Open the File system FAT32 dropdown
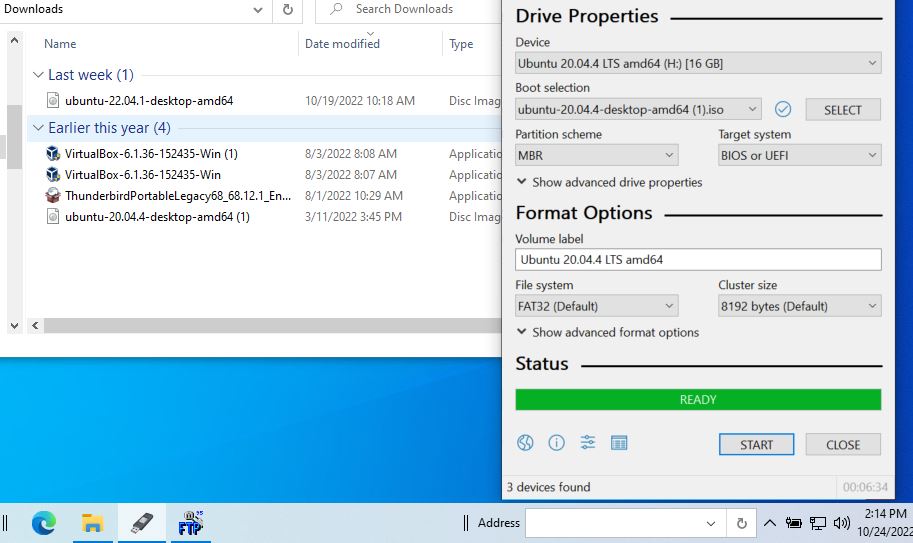913x543 pixels. pyautogui.click(x=596, y=306)
